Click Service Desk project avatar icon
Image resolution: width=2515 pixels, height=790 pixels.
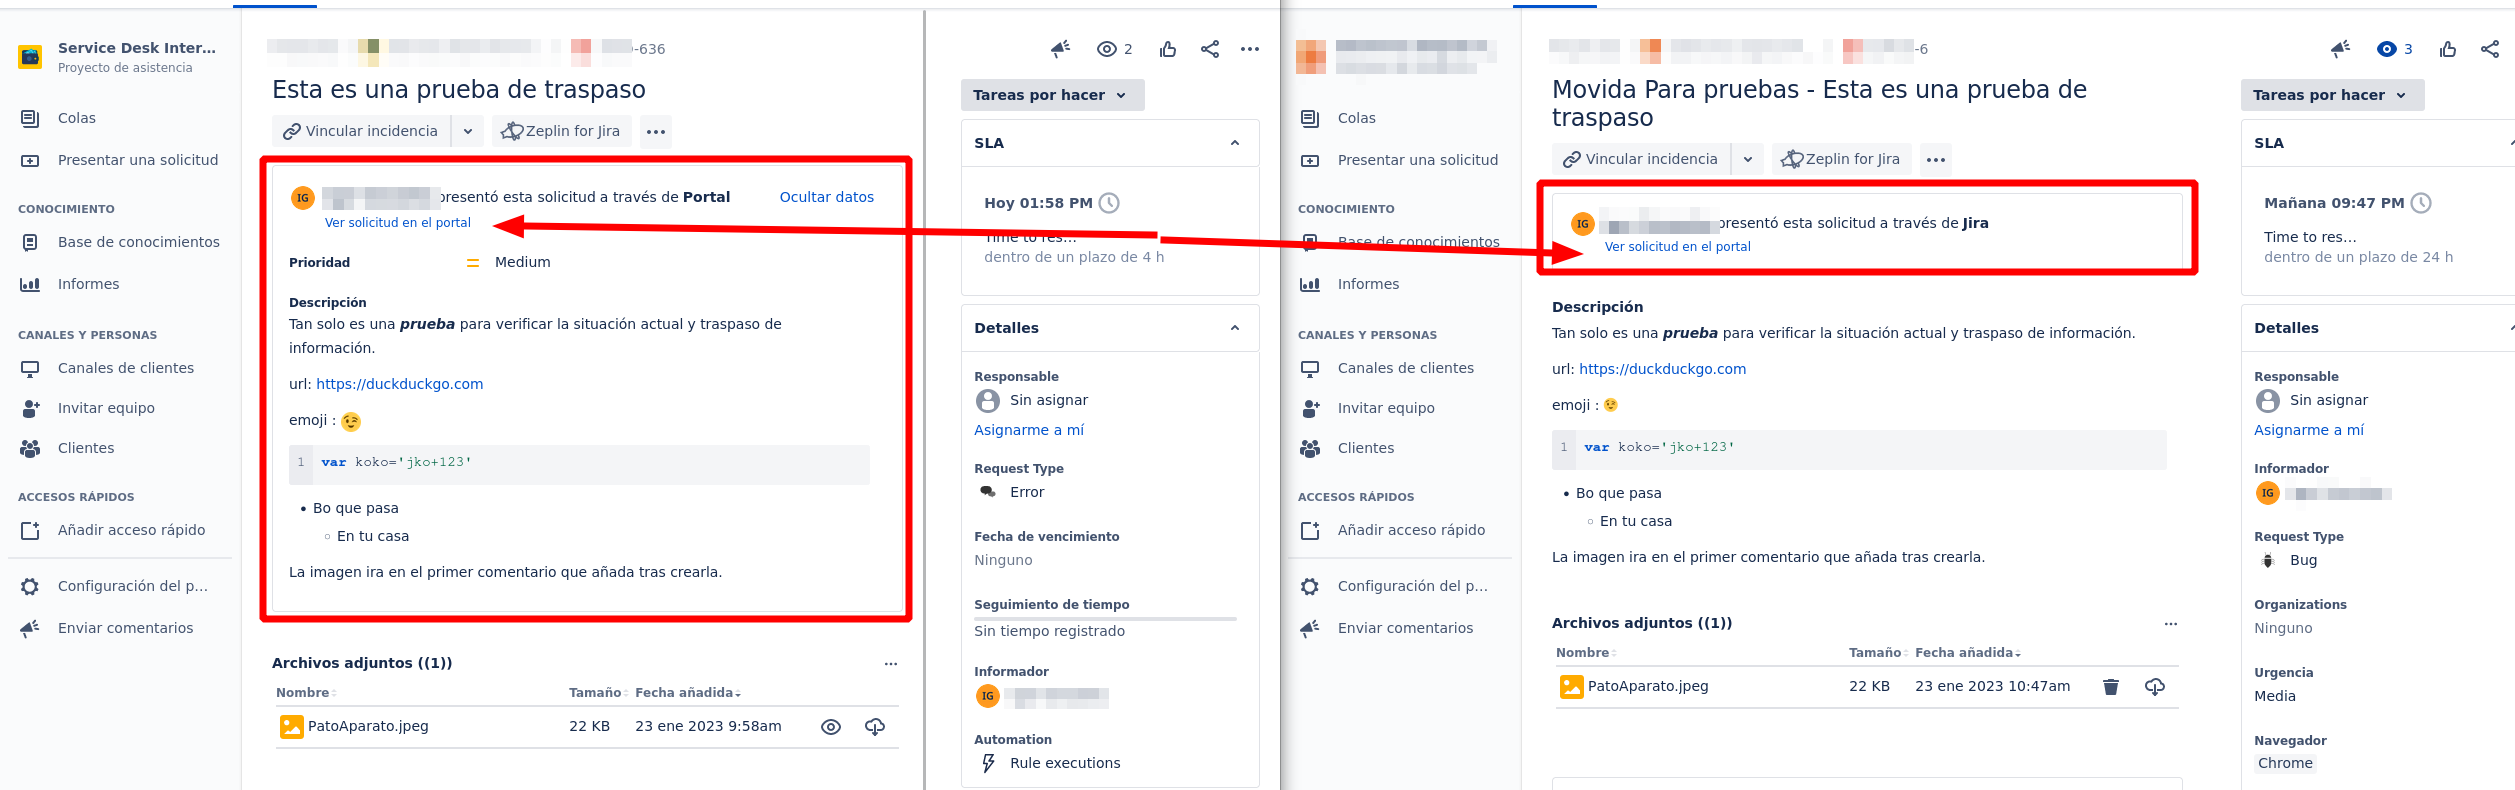tap(30, 57)
